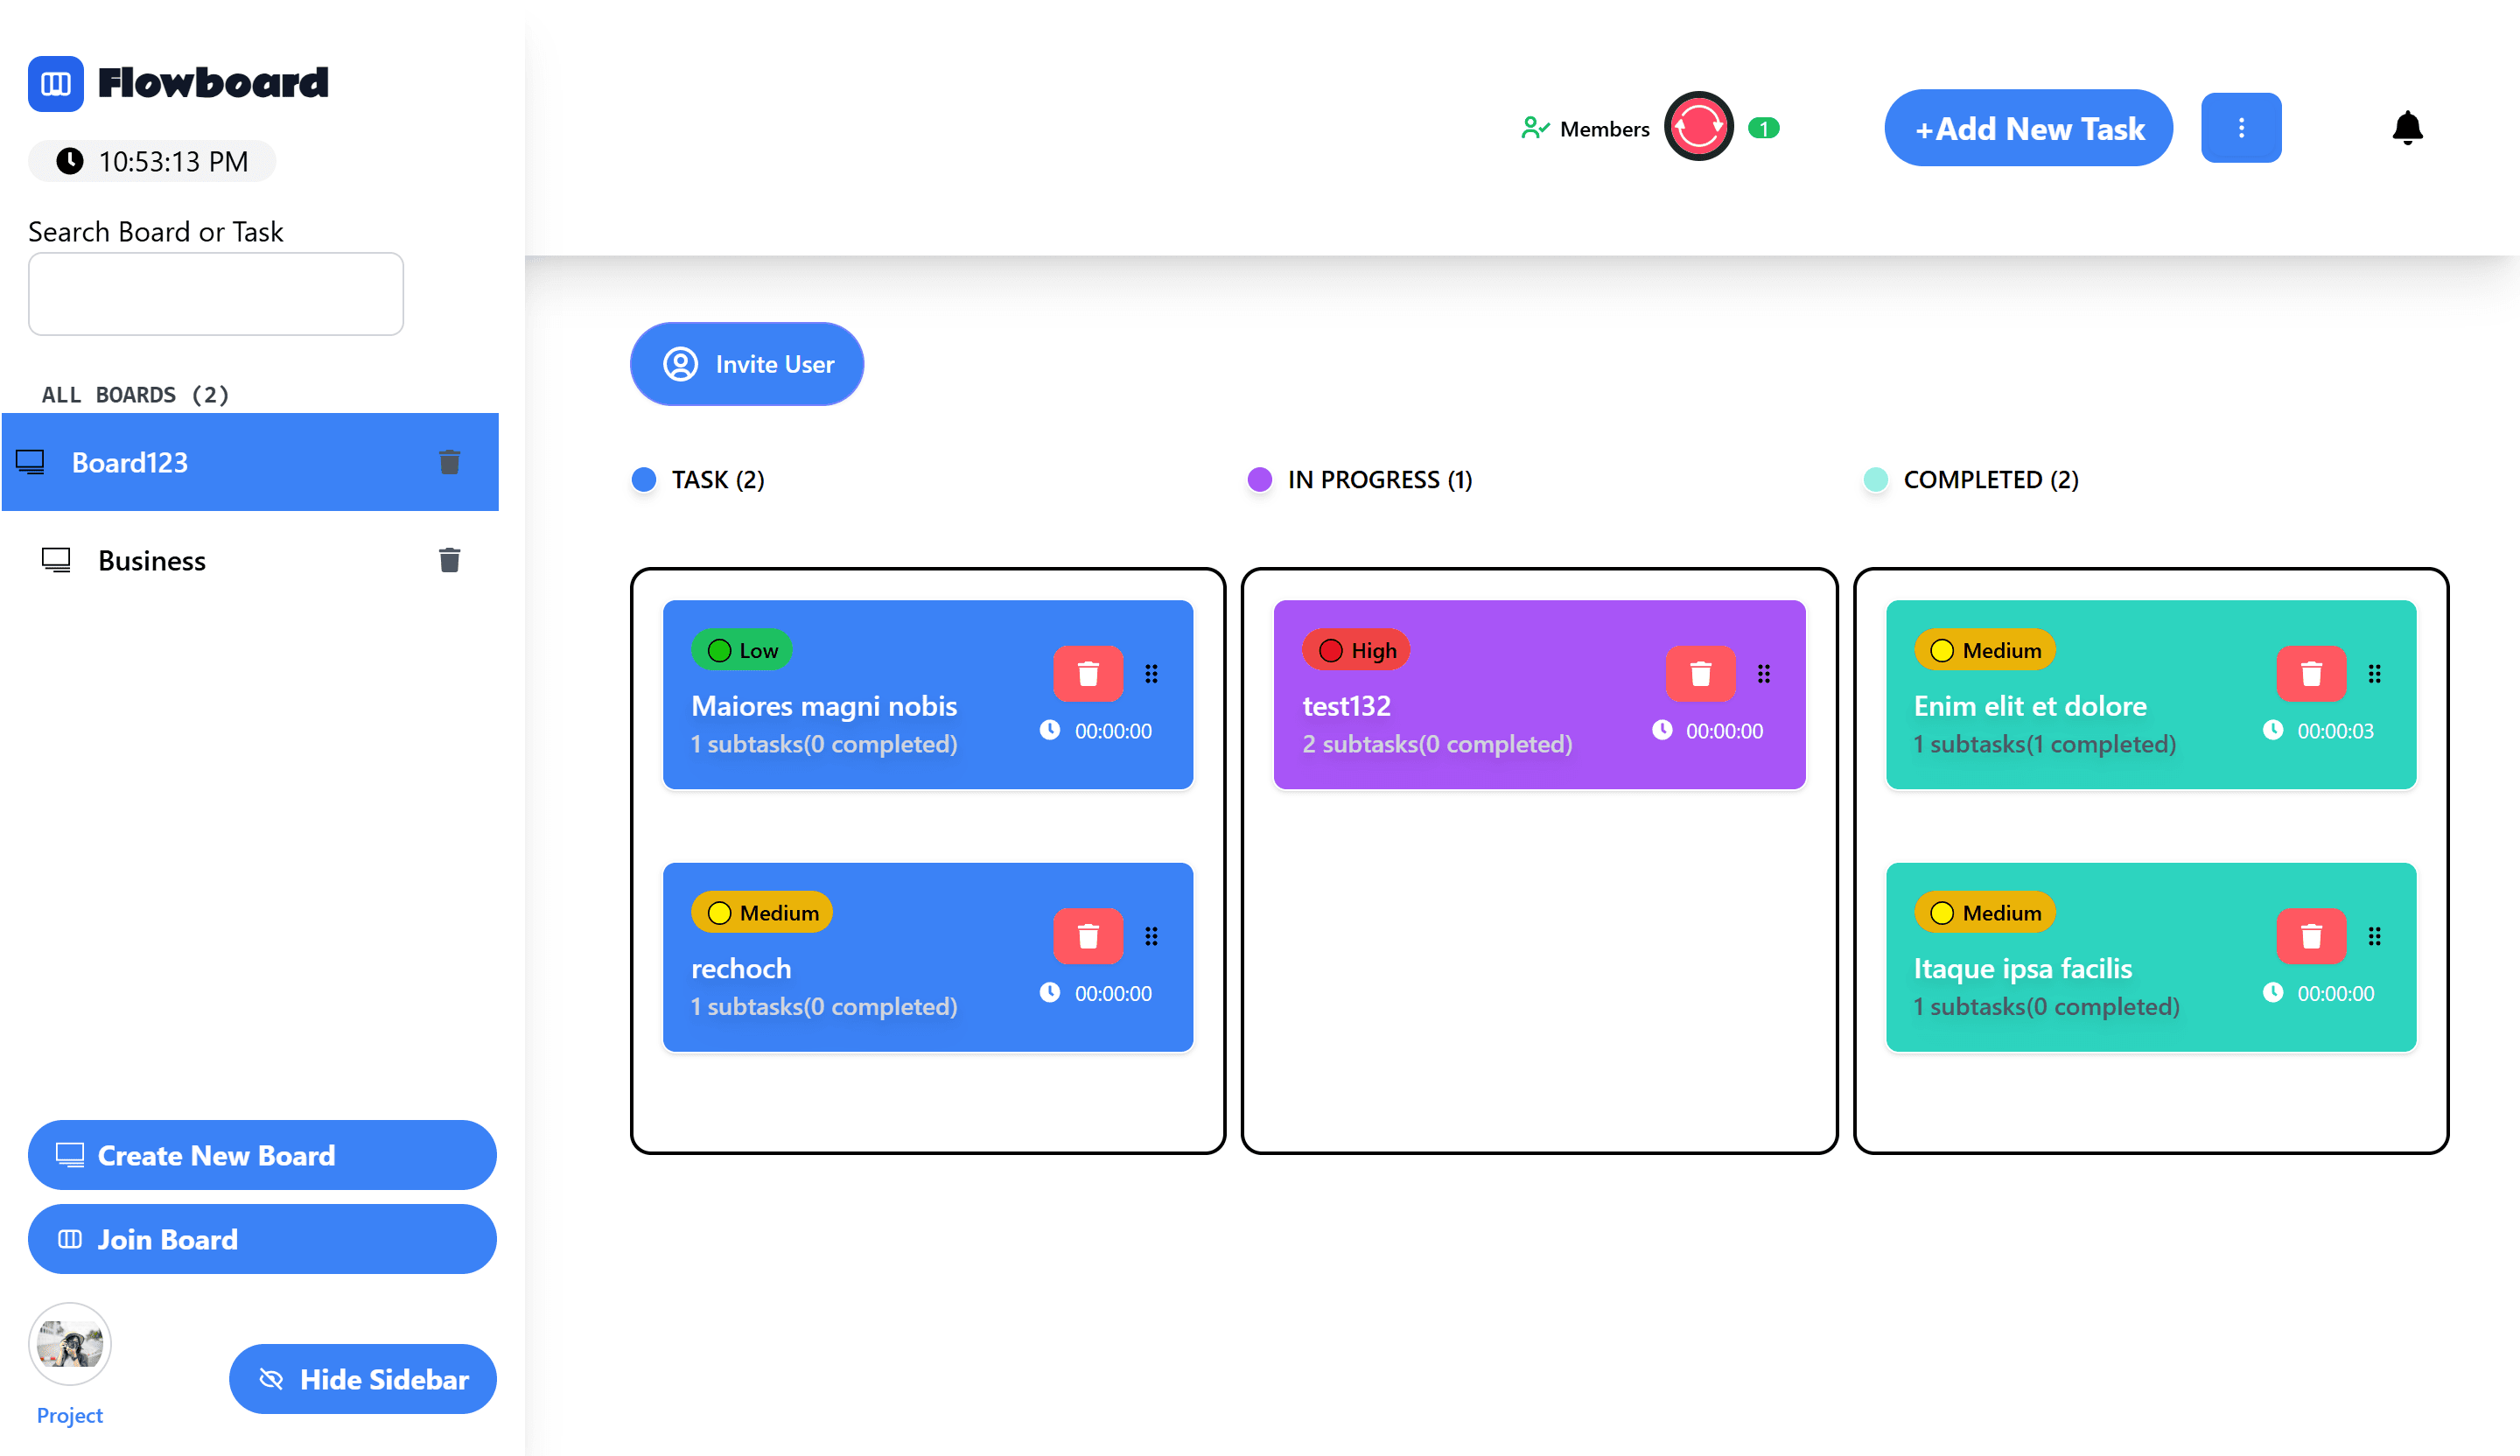Delete the 'Itaque ipsa facilis' task
Image resolution: width=2520 pixels, height=1456 pixels.
2310,936
